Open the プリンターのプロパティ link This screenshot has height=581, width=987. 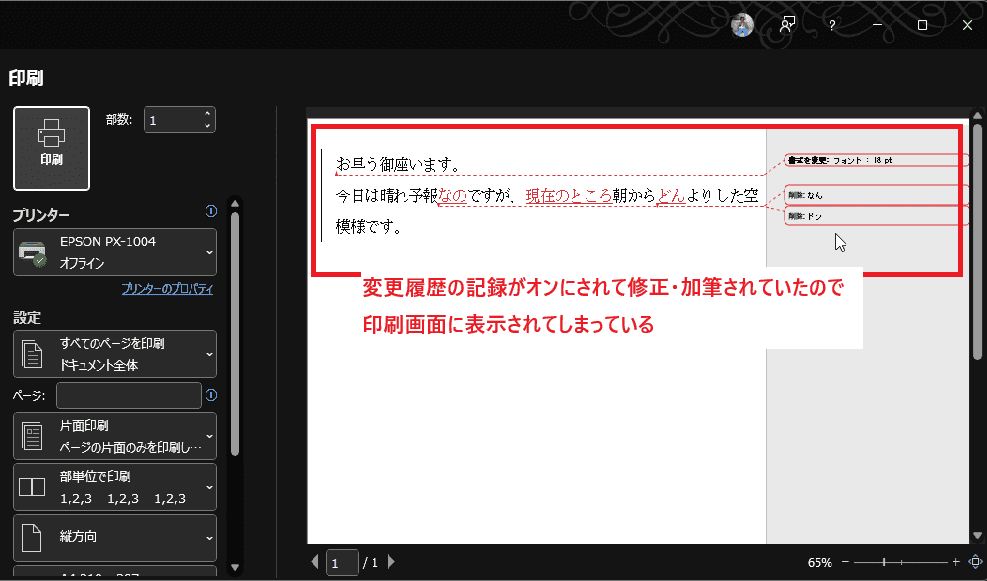tap(167, 289)
